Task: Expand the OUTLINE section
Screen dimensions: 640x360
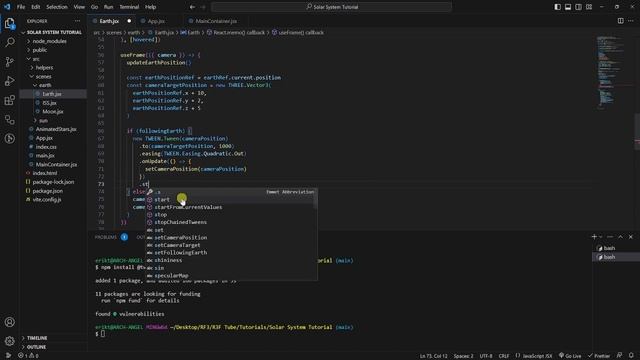Action: (36, 347)
